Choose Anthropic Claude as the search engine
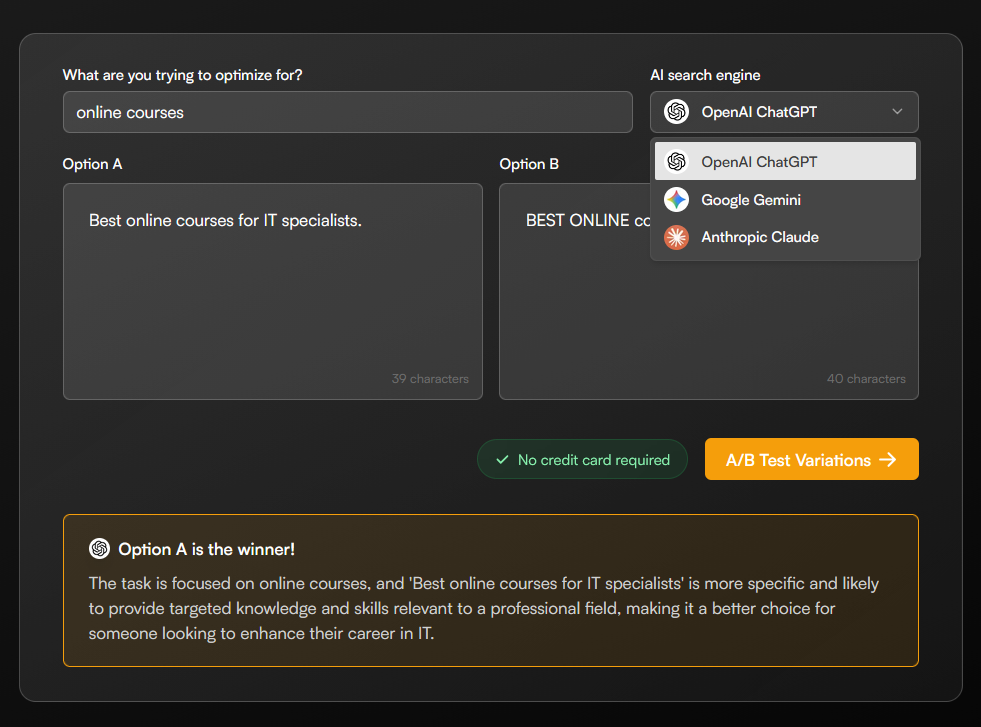Viewport: 981px width, 727px height. (760, 237)
